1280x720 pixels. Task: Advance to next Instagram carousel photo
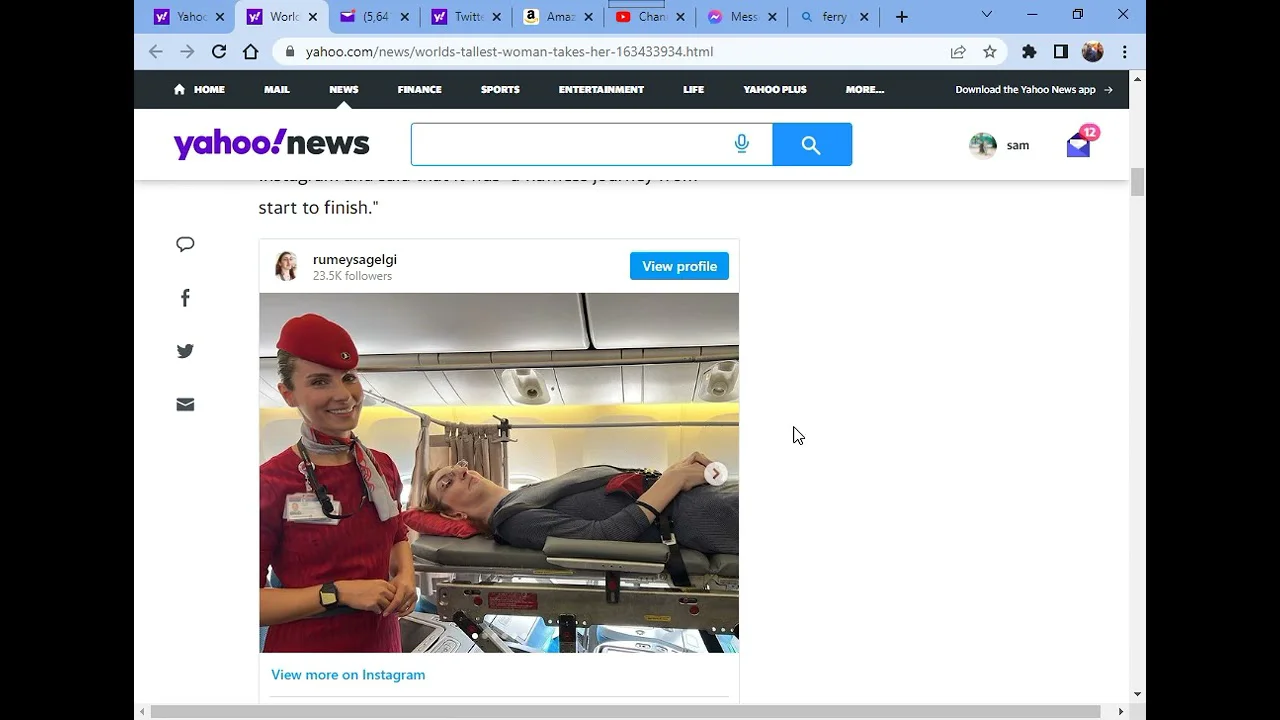715,474
